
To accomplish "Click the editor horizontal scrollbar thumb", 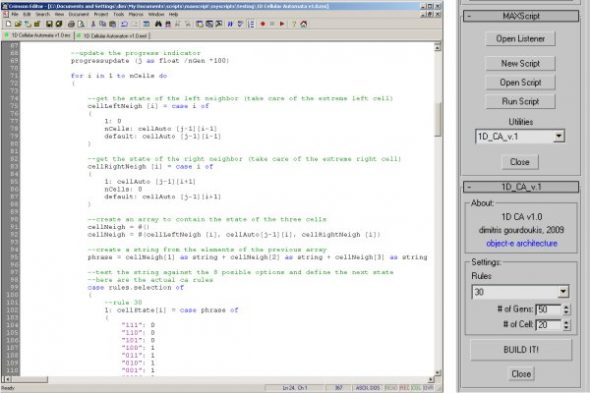I will click(x=29, y=379).
